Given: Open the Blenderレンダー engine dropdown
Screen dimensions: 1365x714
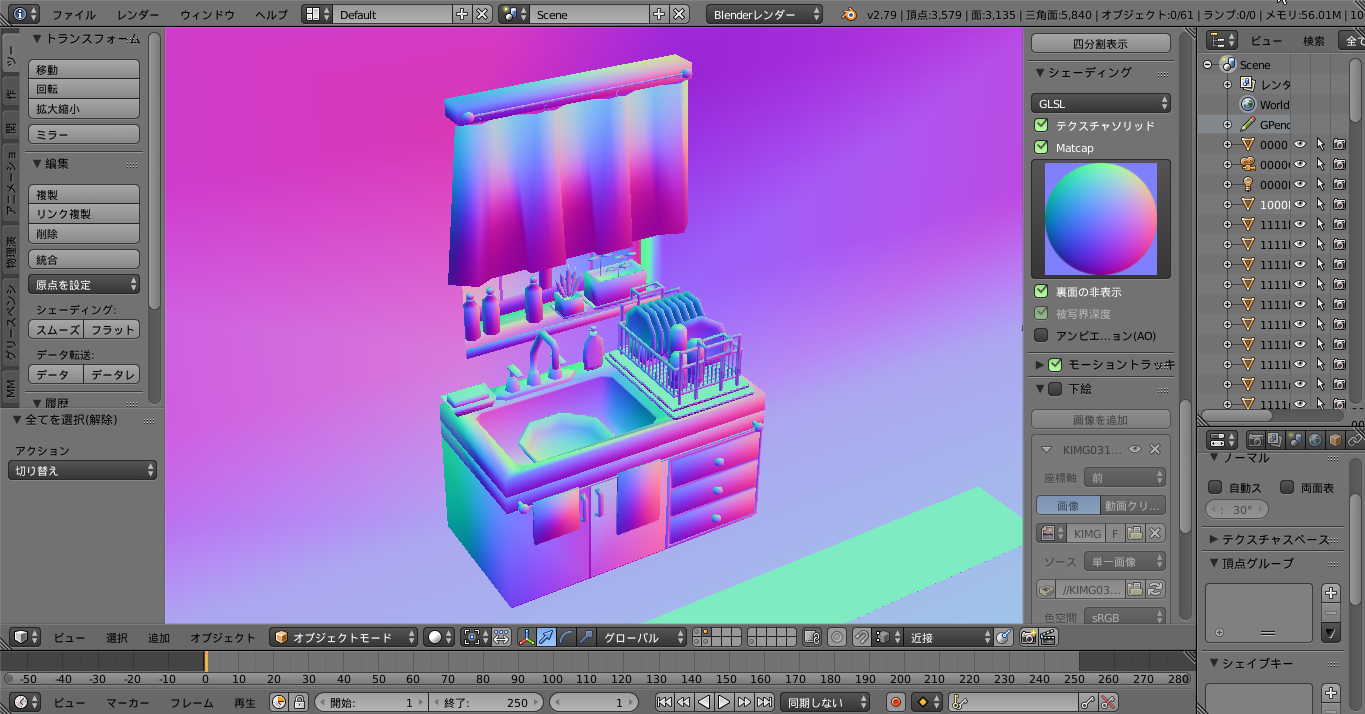Looking at the screenshot, I should [x=764, y=14].
